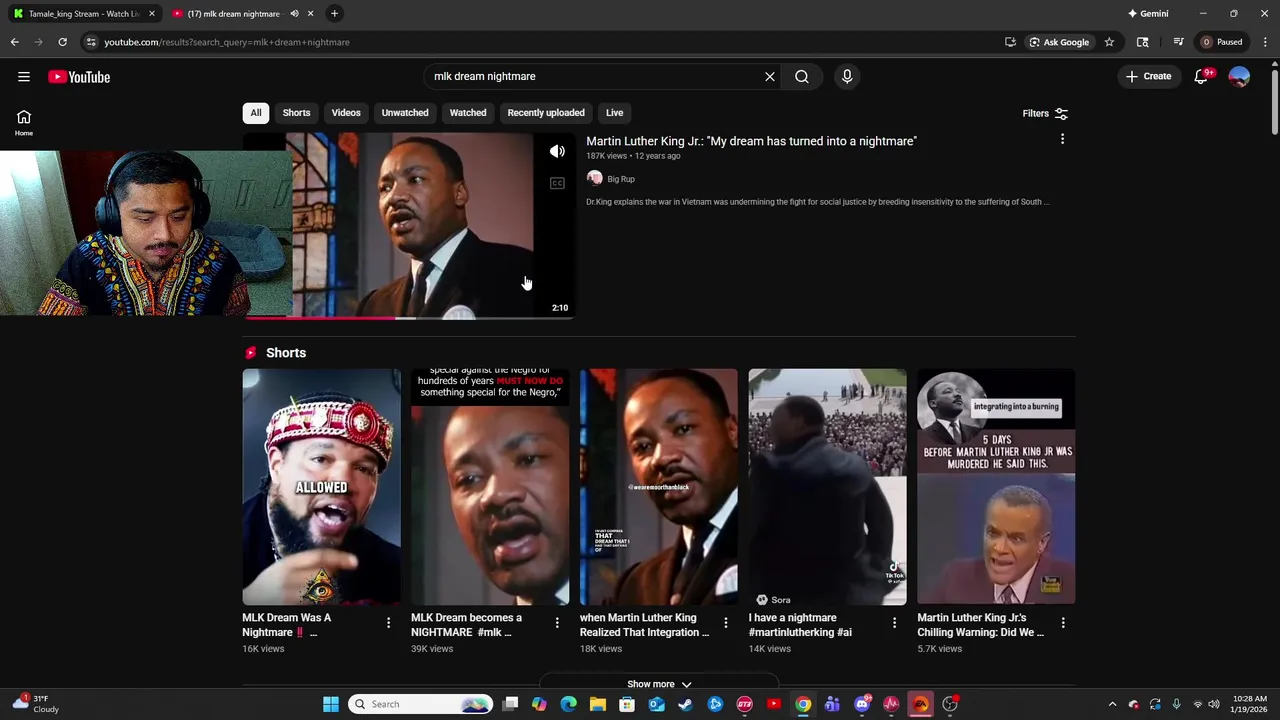Viewport: 1280px width, 720px height.
Task: Open Steam from the taskbar
Action: (x=686, y=704)
